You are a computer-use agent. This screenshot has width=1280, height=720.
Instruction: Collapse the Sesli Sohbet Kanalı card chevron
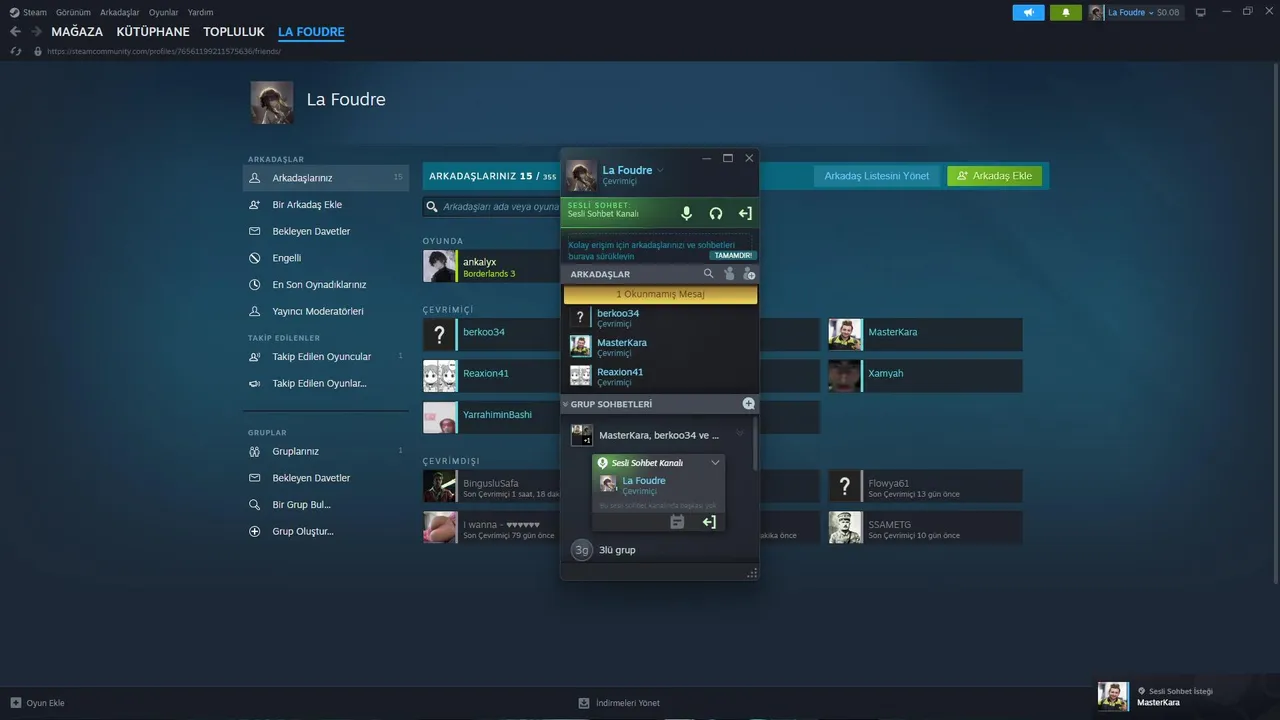[715, 463]
